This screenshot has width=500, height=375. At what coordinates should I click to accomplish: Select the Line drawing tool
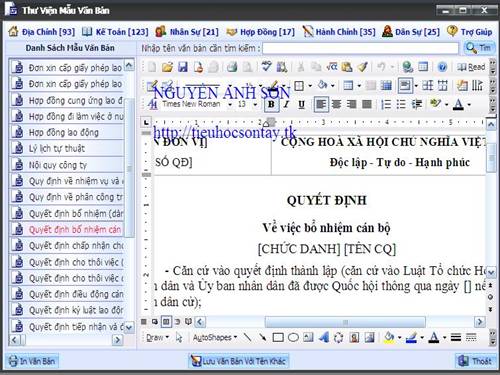point(247,337)
